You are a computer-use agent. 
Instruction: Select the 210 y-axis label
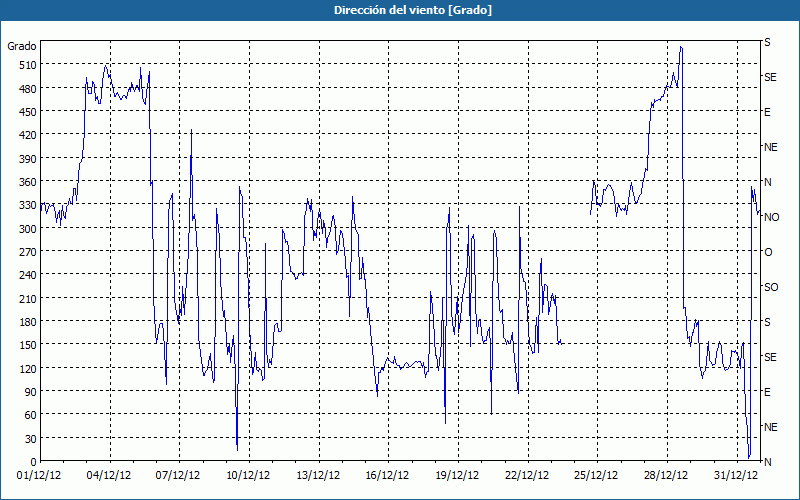28,298
